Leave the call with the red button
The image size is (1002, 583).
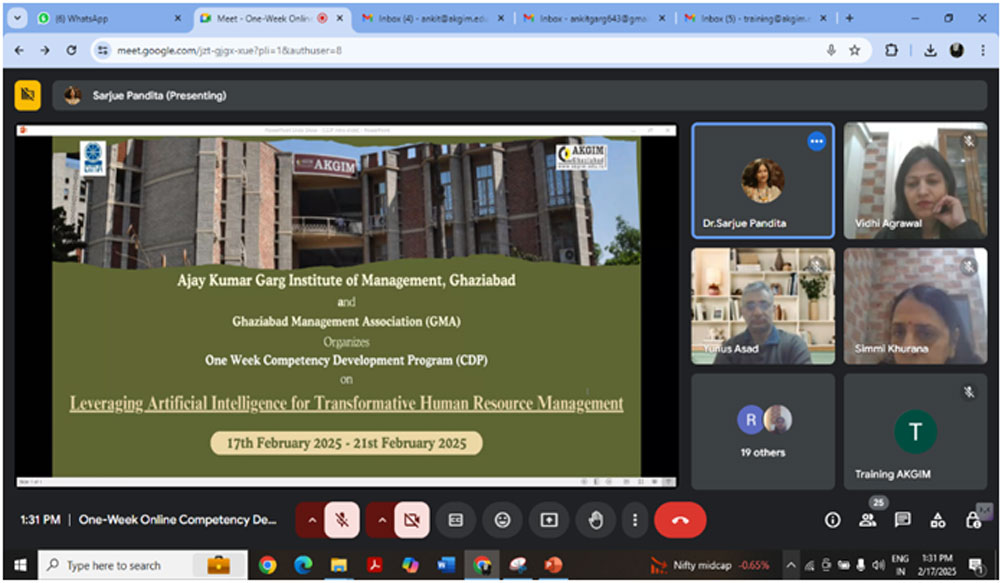(680, 520)
